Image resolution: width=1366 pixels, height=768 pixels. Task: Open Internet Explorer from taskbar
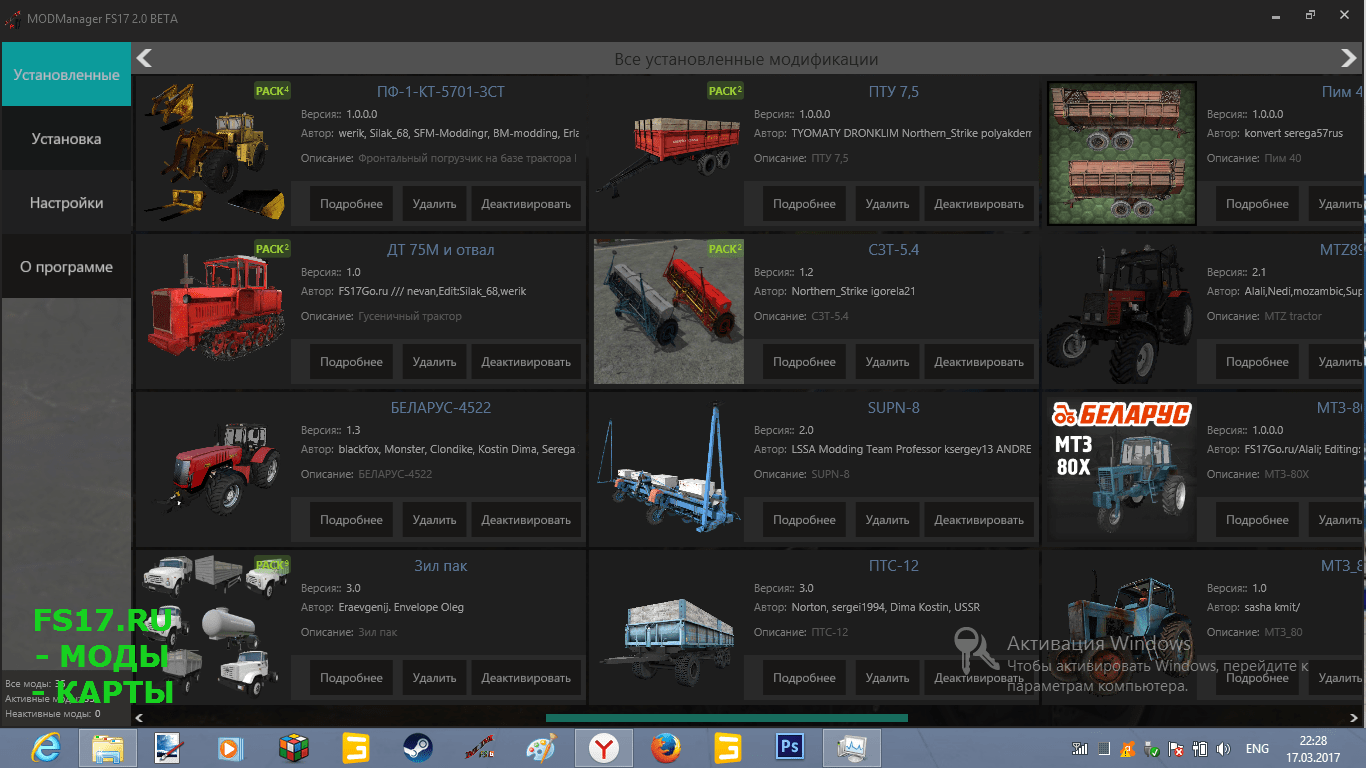(x=46, y=747)
